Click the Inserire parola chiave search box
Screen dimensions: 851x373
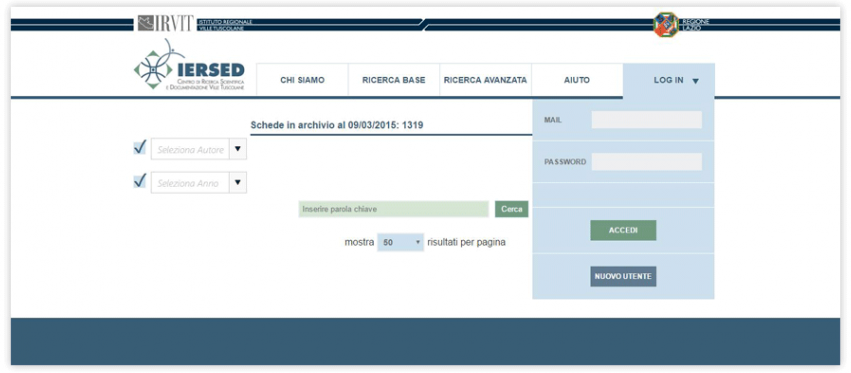click(x=393, y=209)
